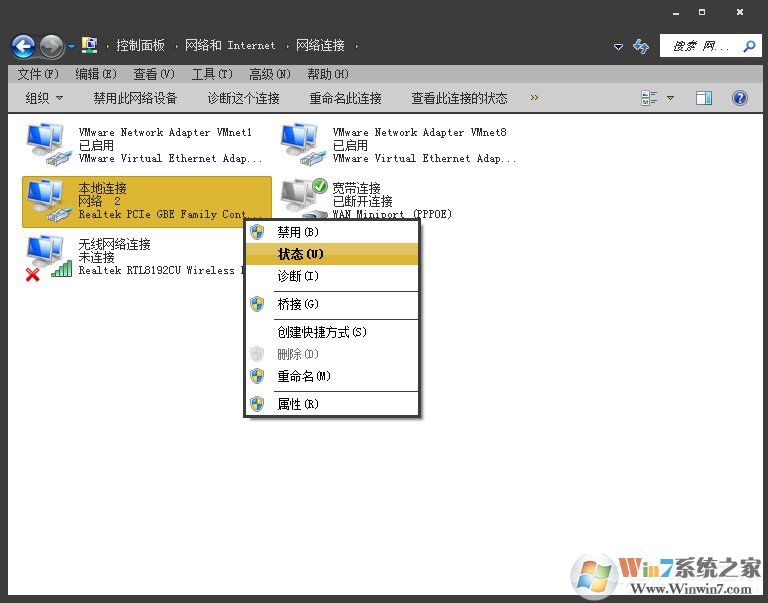Image resolution: width=768 pixels, height=603 pixels.
Task: Click 诊断这个连接 toolbar button
Action: point(243,98)
